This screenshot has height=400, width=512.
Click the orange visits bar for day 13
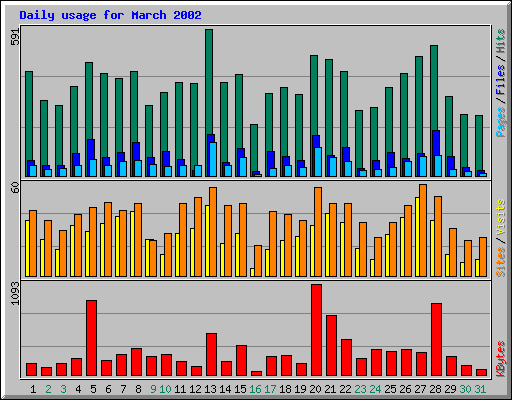[213, 232]
